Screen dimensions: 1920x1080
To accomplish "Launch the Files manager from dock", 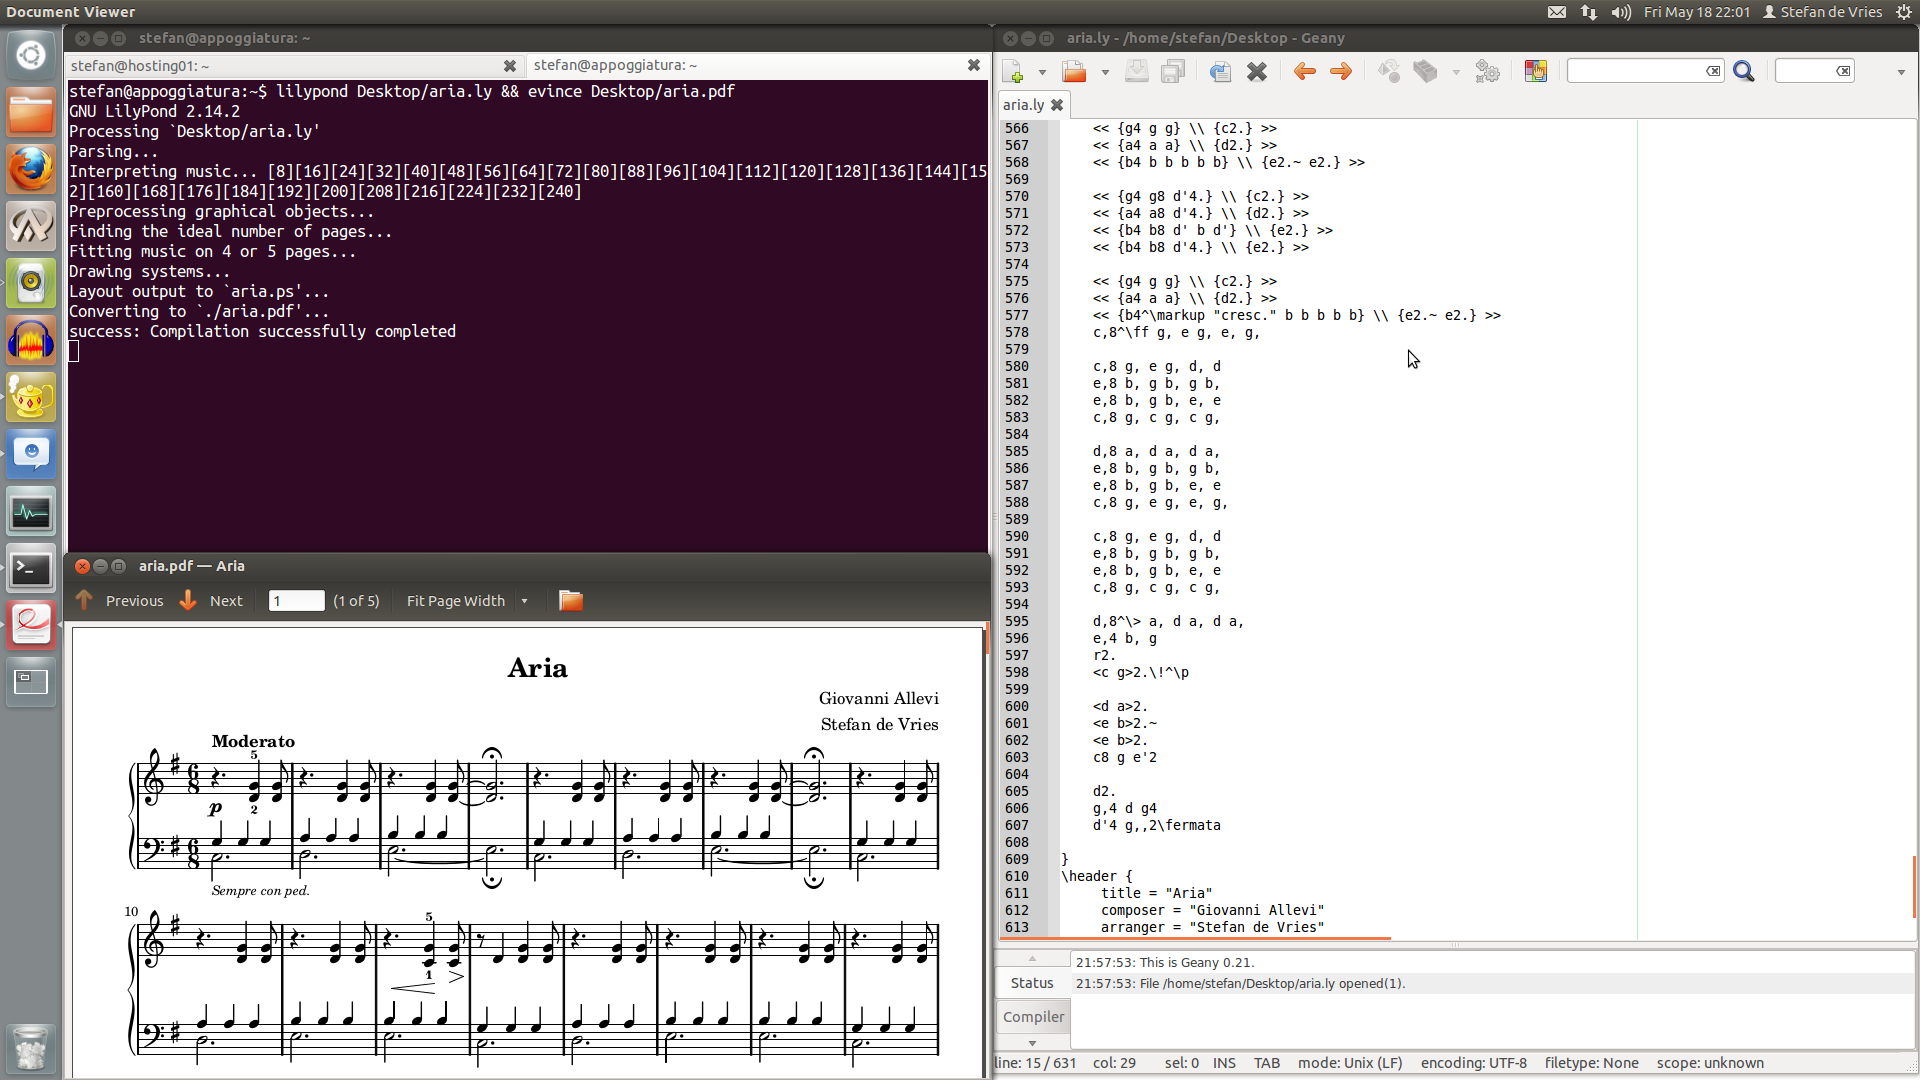I will point(31,112).
